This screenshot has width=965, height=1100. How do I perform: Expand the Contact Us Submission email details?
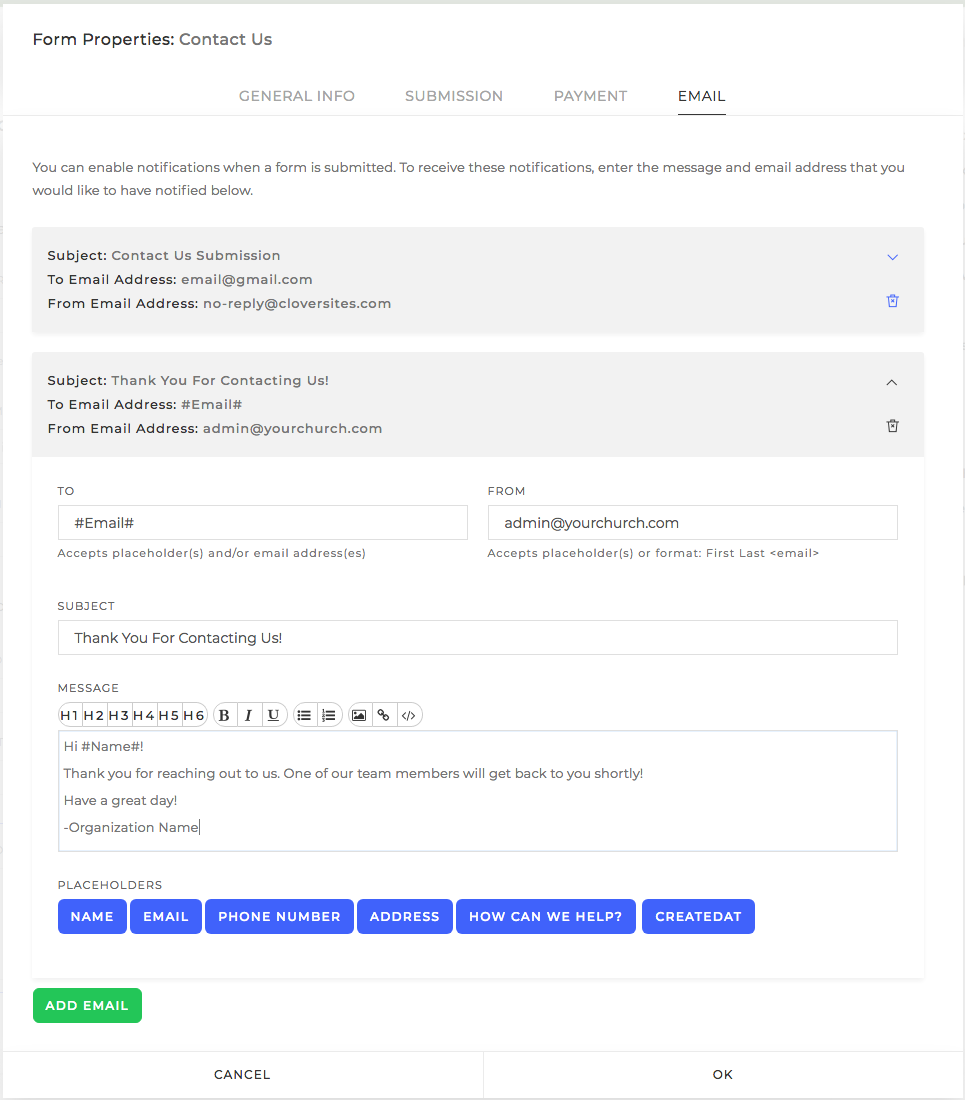pos(892,257)
